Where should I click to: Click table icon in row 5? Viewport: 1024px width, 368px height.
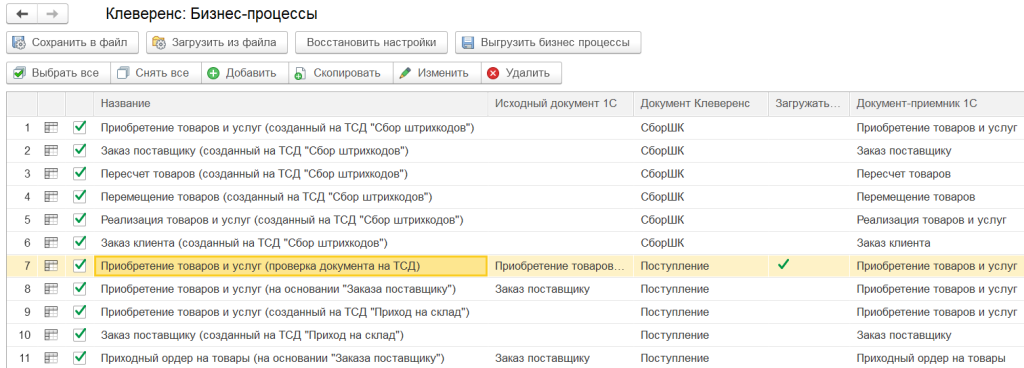click(51, 220)
